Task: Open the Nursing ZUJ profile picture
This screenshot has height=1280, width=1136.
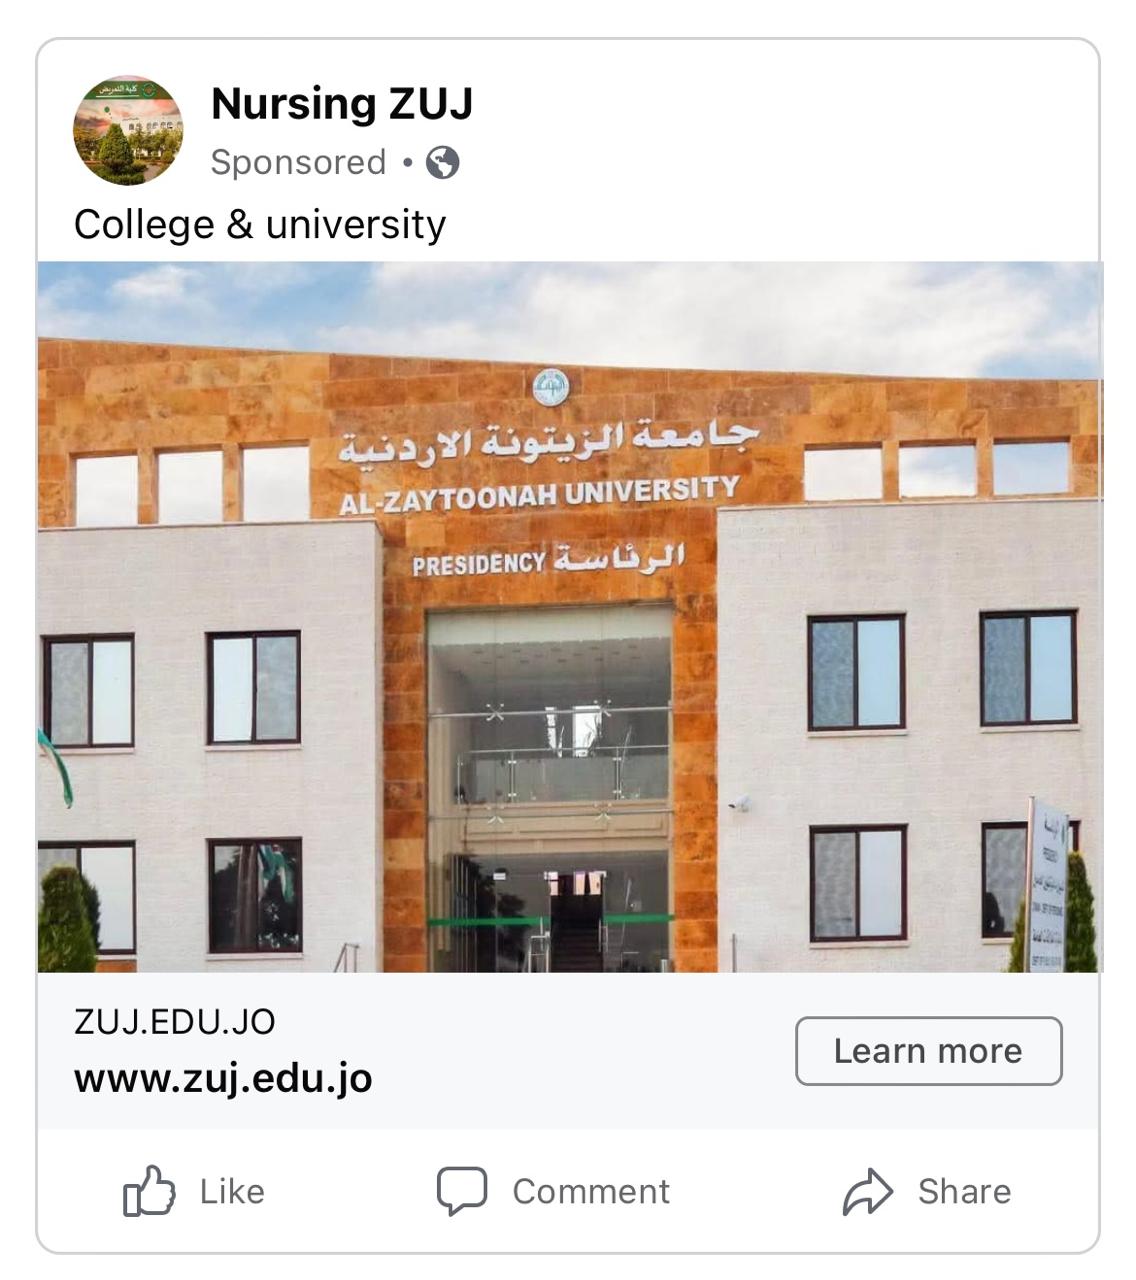Action: [128, 130]
